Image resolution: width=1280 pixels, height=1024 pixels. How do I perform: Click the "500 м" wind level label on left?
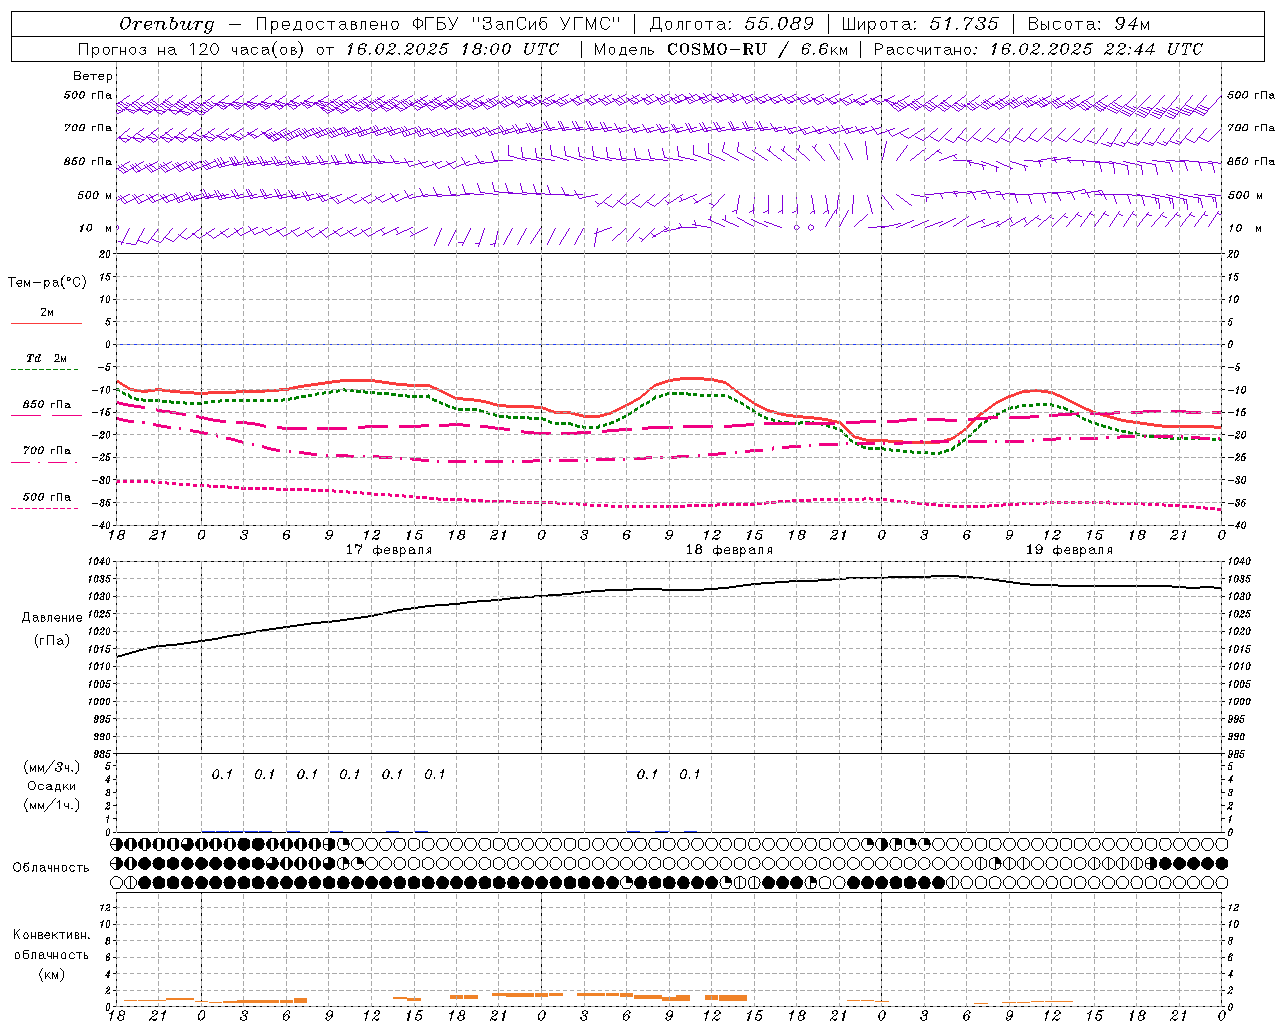(95, 195)
